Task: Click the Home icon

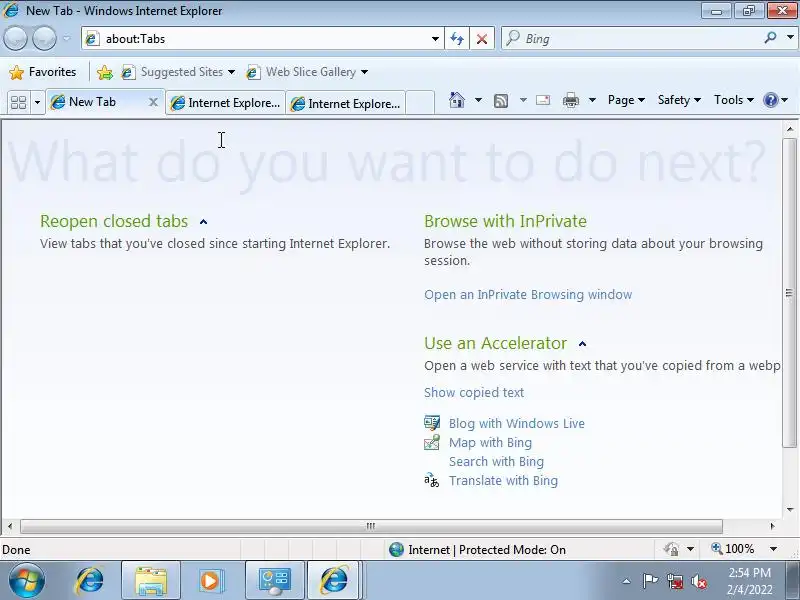Action: coord(457,100)
